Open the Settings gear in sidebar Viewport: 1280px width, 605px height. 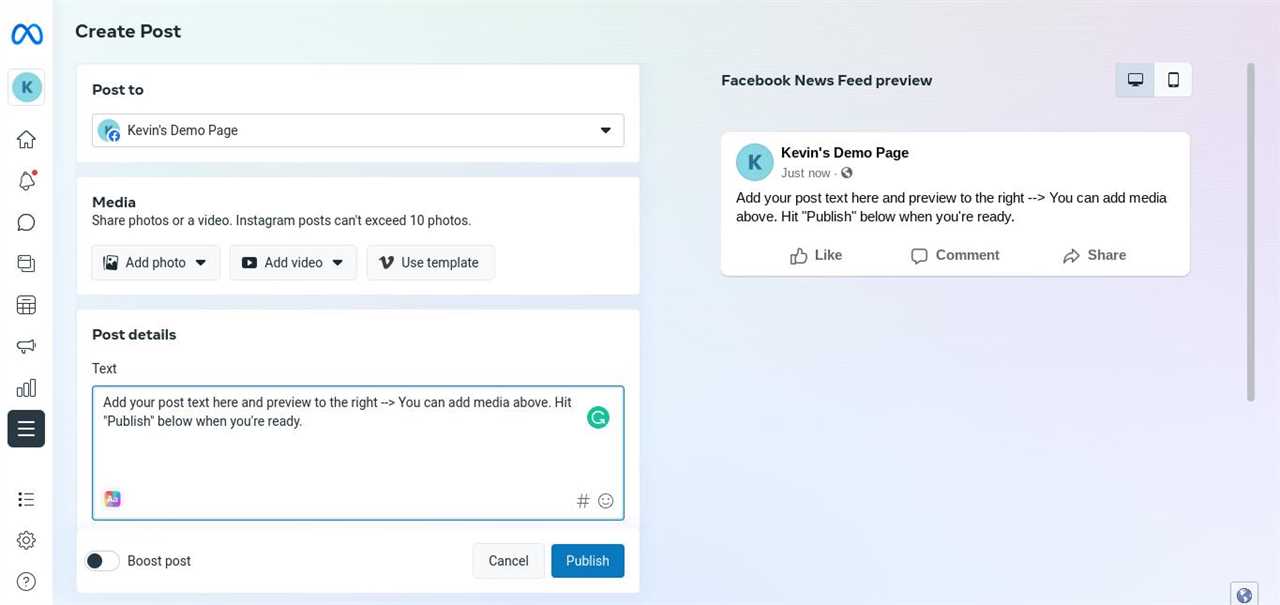click(x=26, y=540)
